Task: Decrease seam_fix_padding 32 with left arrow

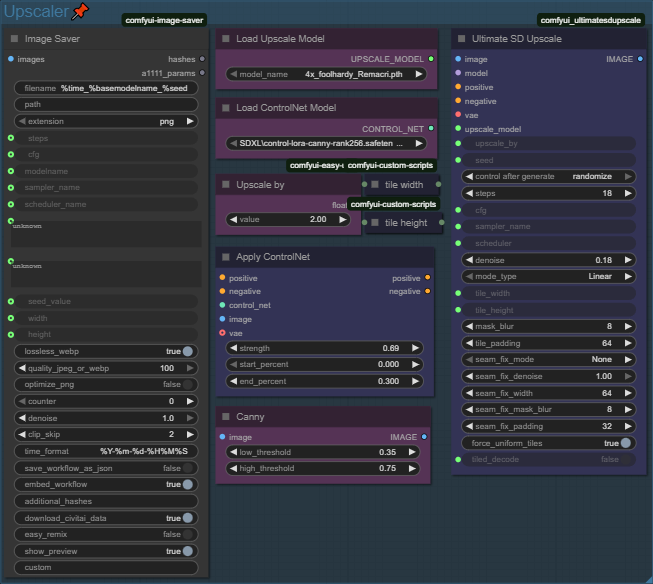Action: (x=469, y=426)
